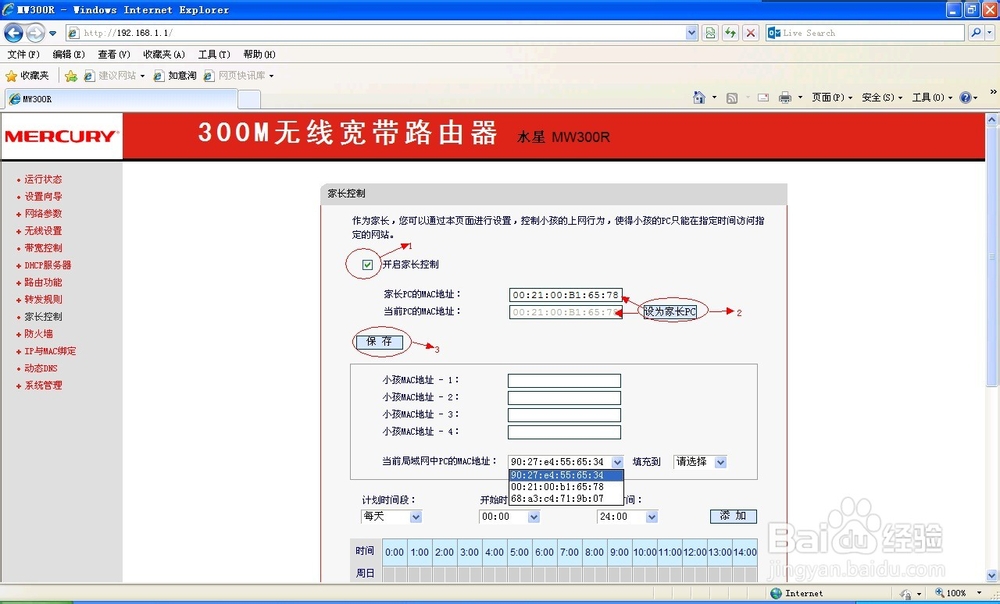
Task: Click the yellow 收藏夹 favorites star icon
Action: tap(11, 75)
